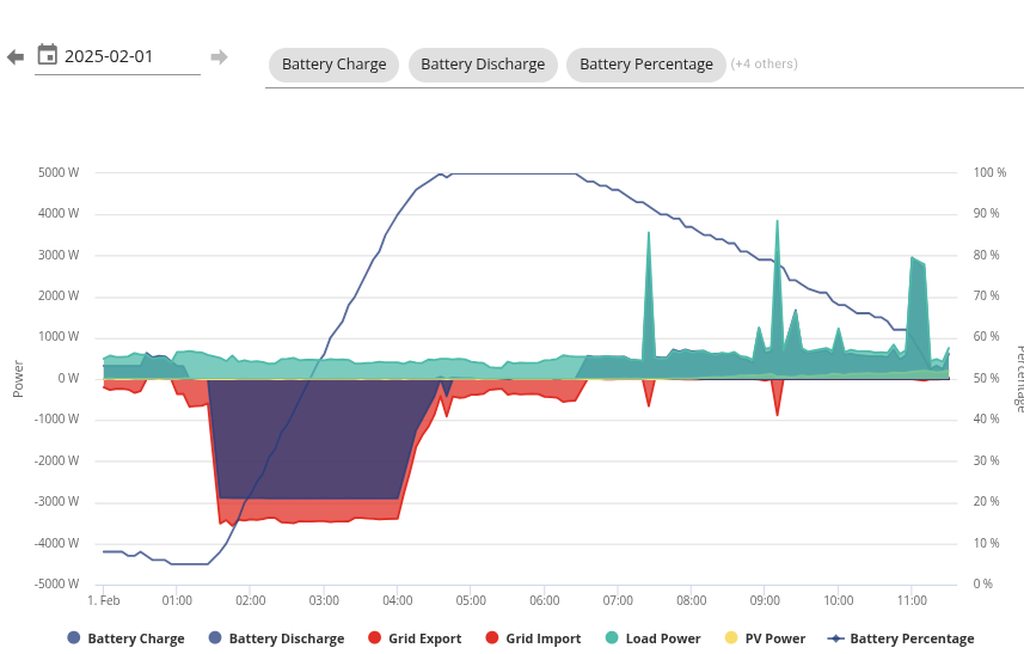Hide Grid Export series in legend
1024x654 pixels.
tap(424, 638)
